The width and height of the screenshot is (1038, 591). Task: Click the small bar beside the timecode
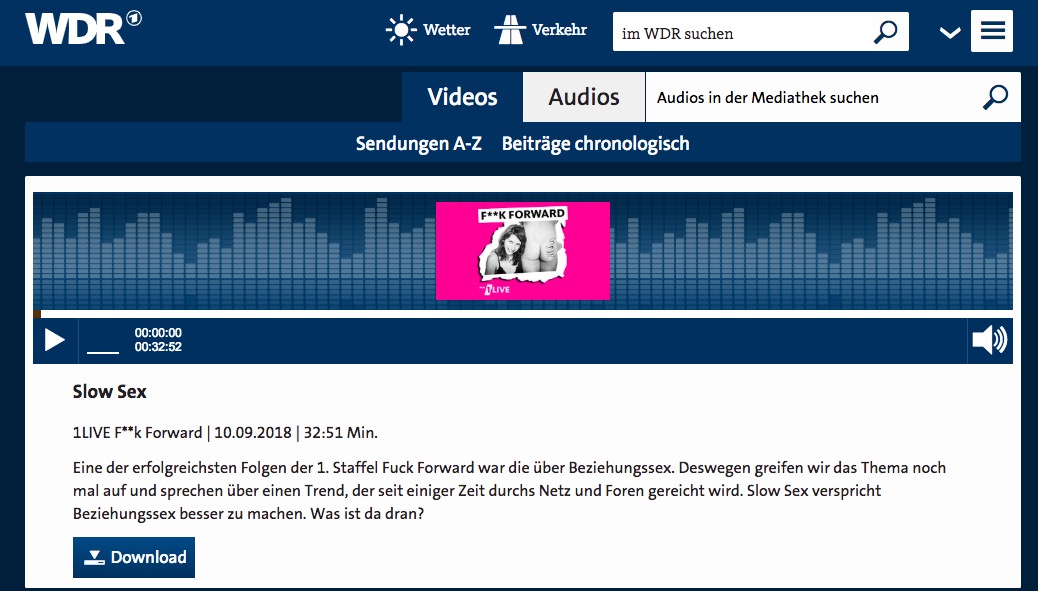coord(103,352)
